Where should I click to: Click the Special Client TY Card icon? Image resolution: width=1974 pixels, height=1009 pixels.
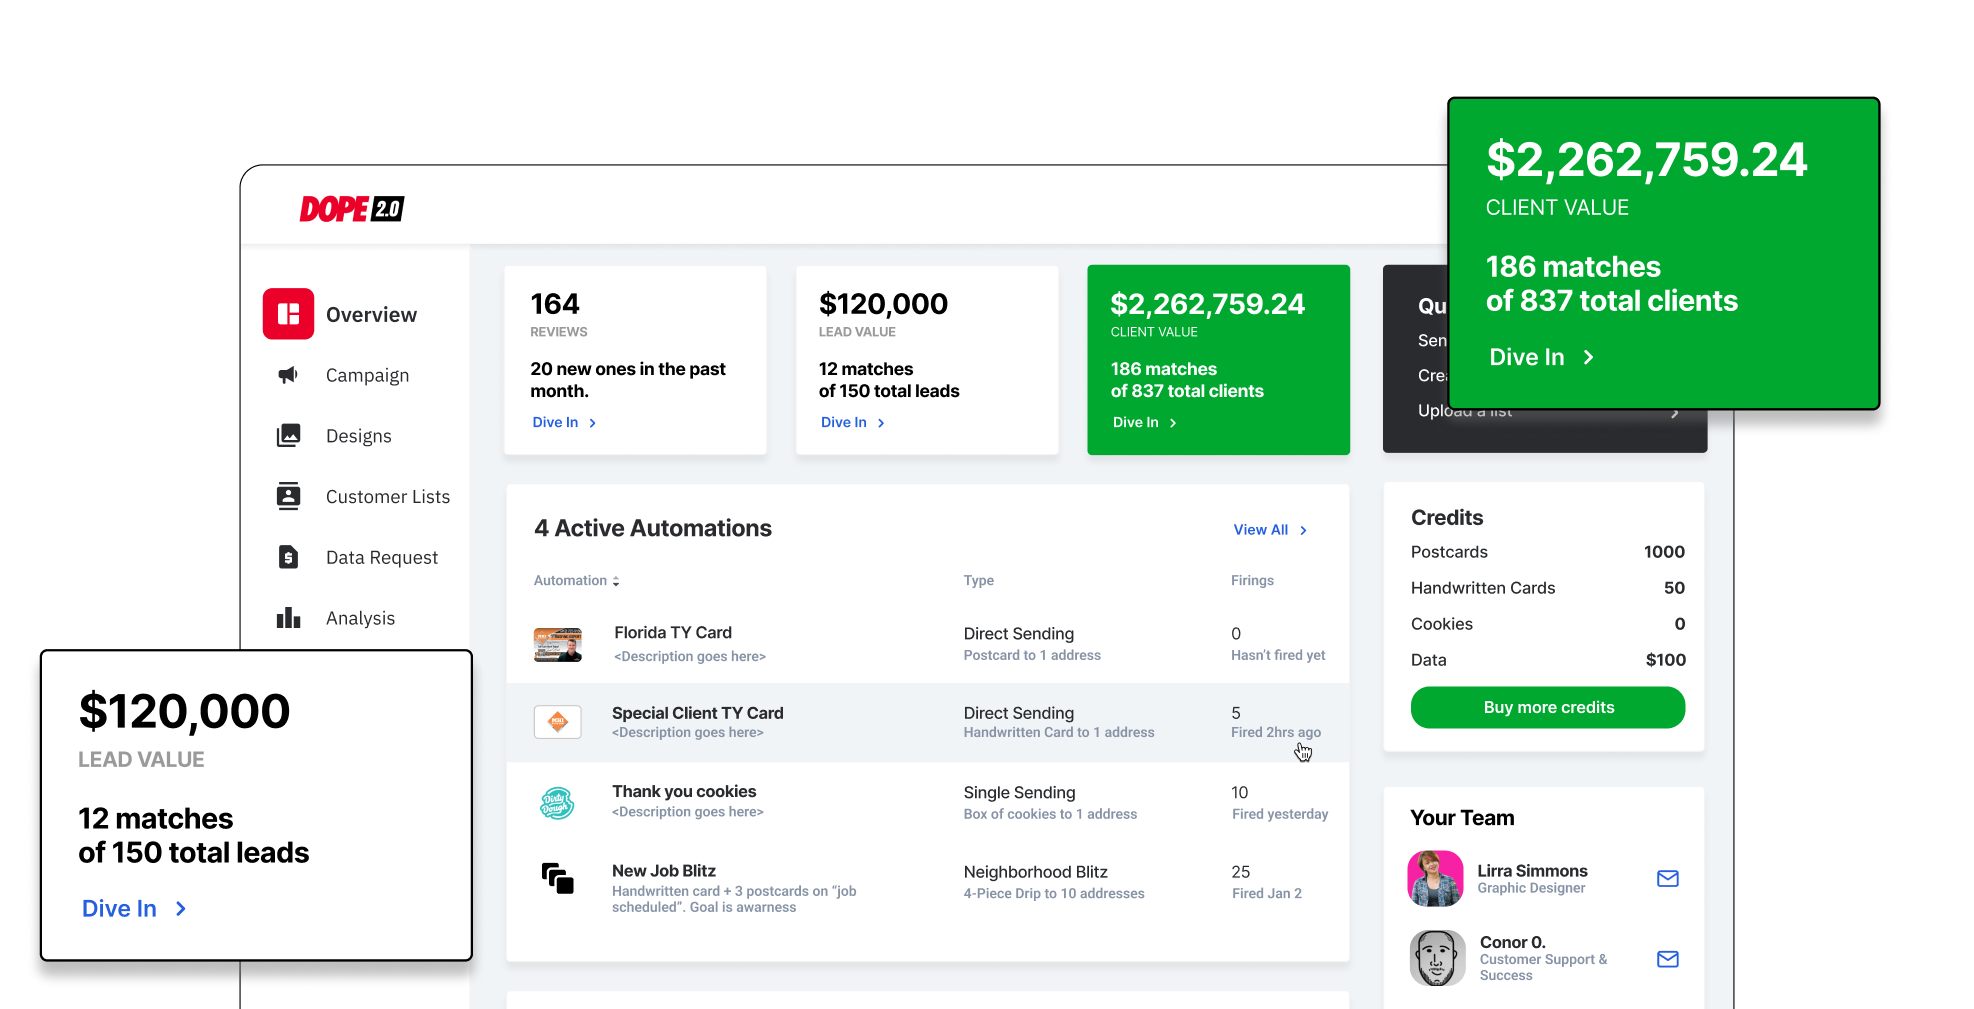[558, 722]
